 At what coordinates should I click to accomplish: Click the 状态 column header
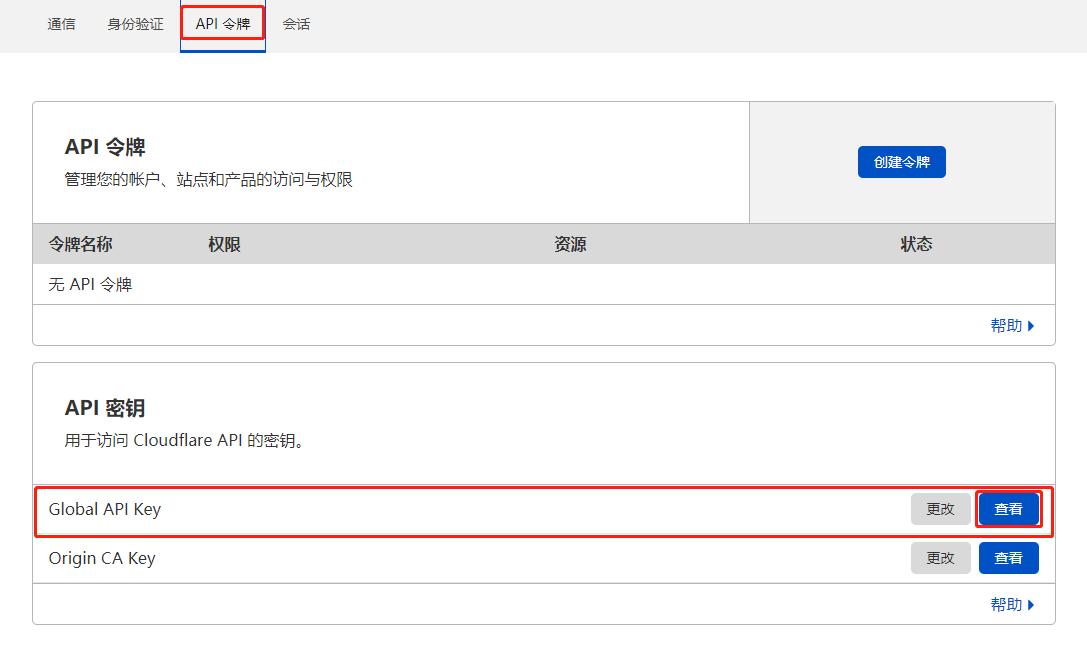click(x=916, y=243)
